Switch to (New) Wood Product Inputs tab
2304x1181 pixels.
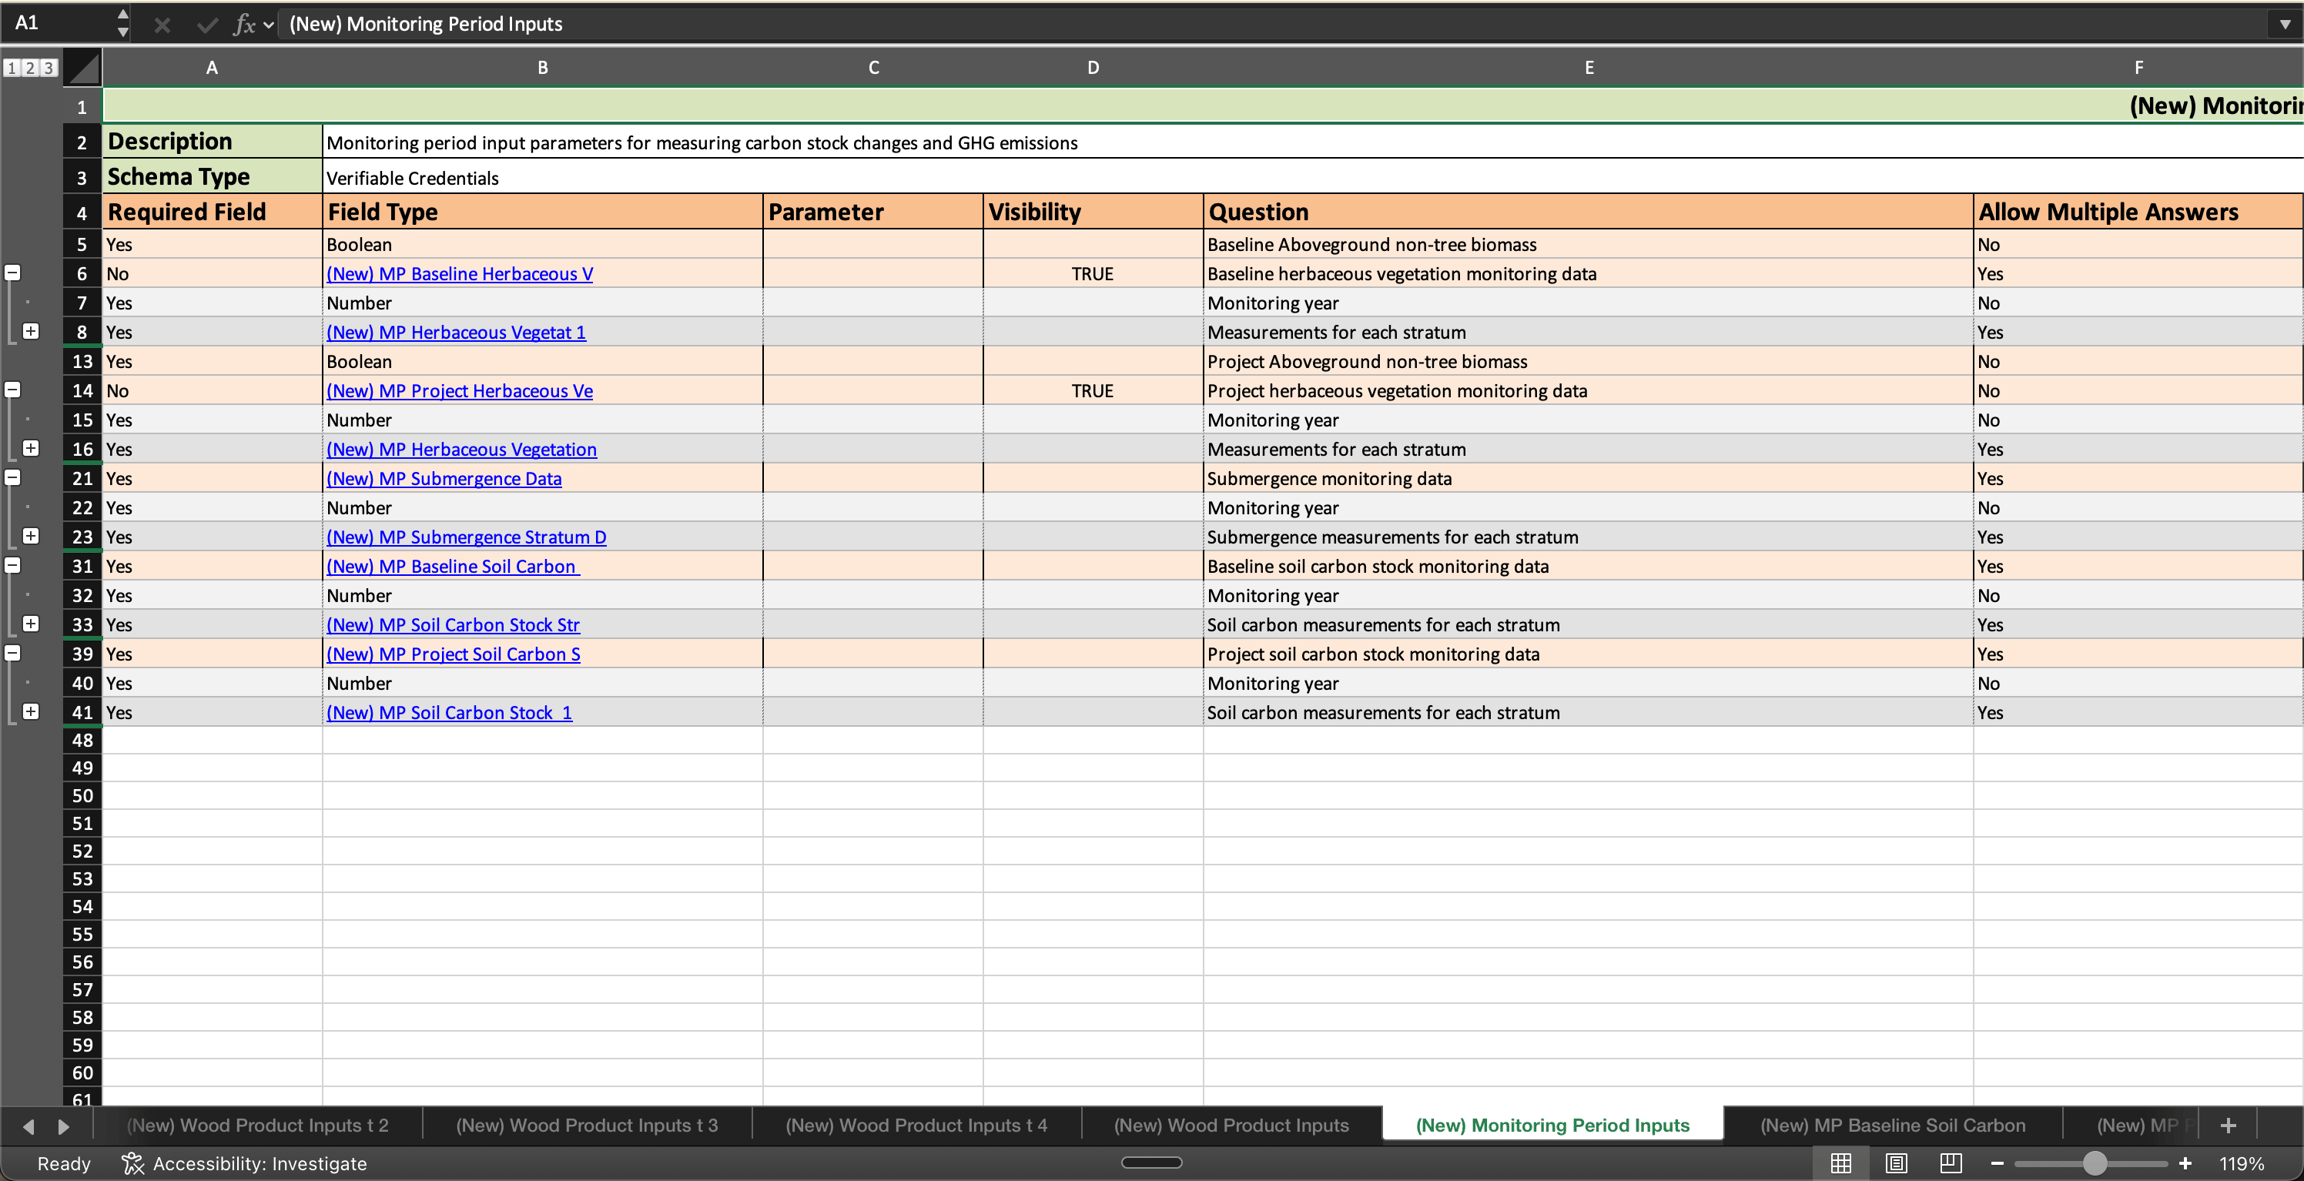1231,1125
